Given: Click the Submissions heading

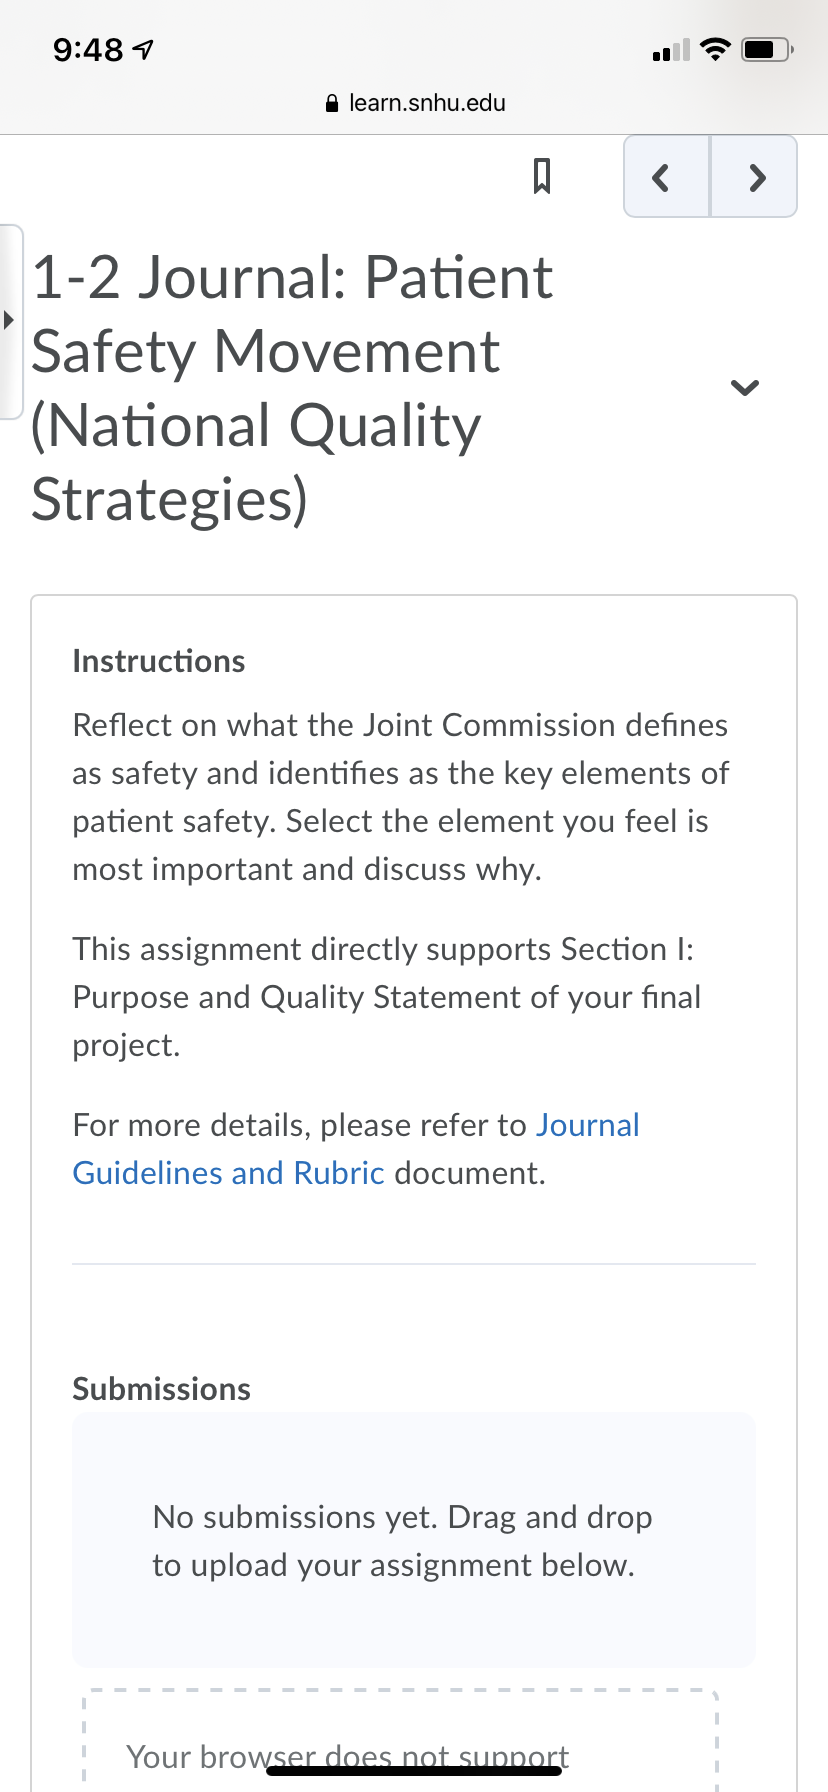Looking at the screenshot, I should point(162,1389).
